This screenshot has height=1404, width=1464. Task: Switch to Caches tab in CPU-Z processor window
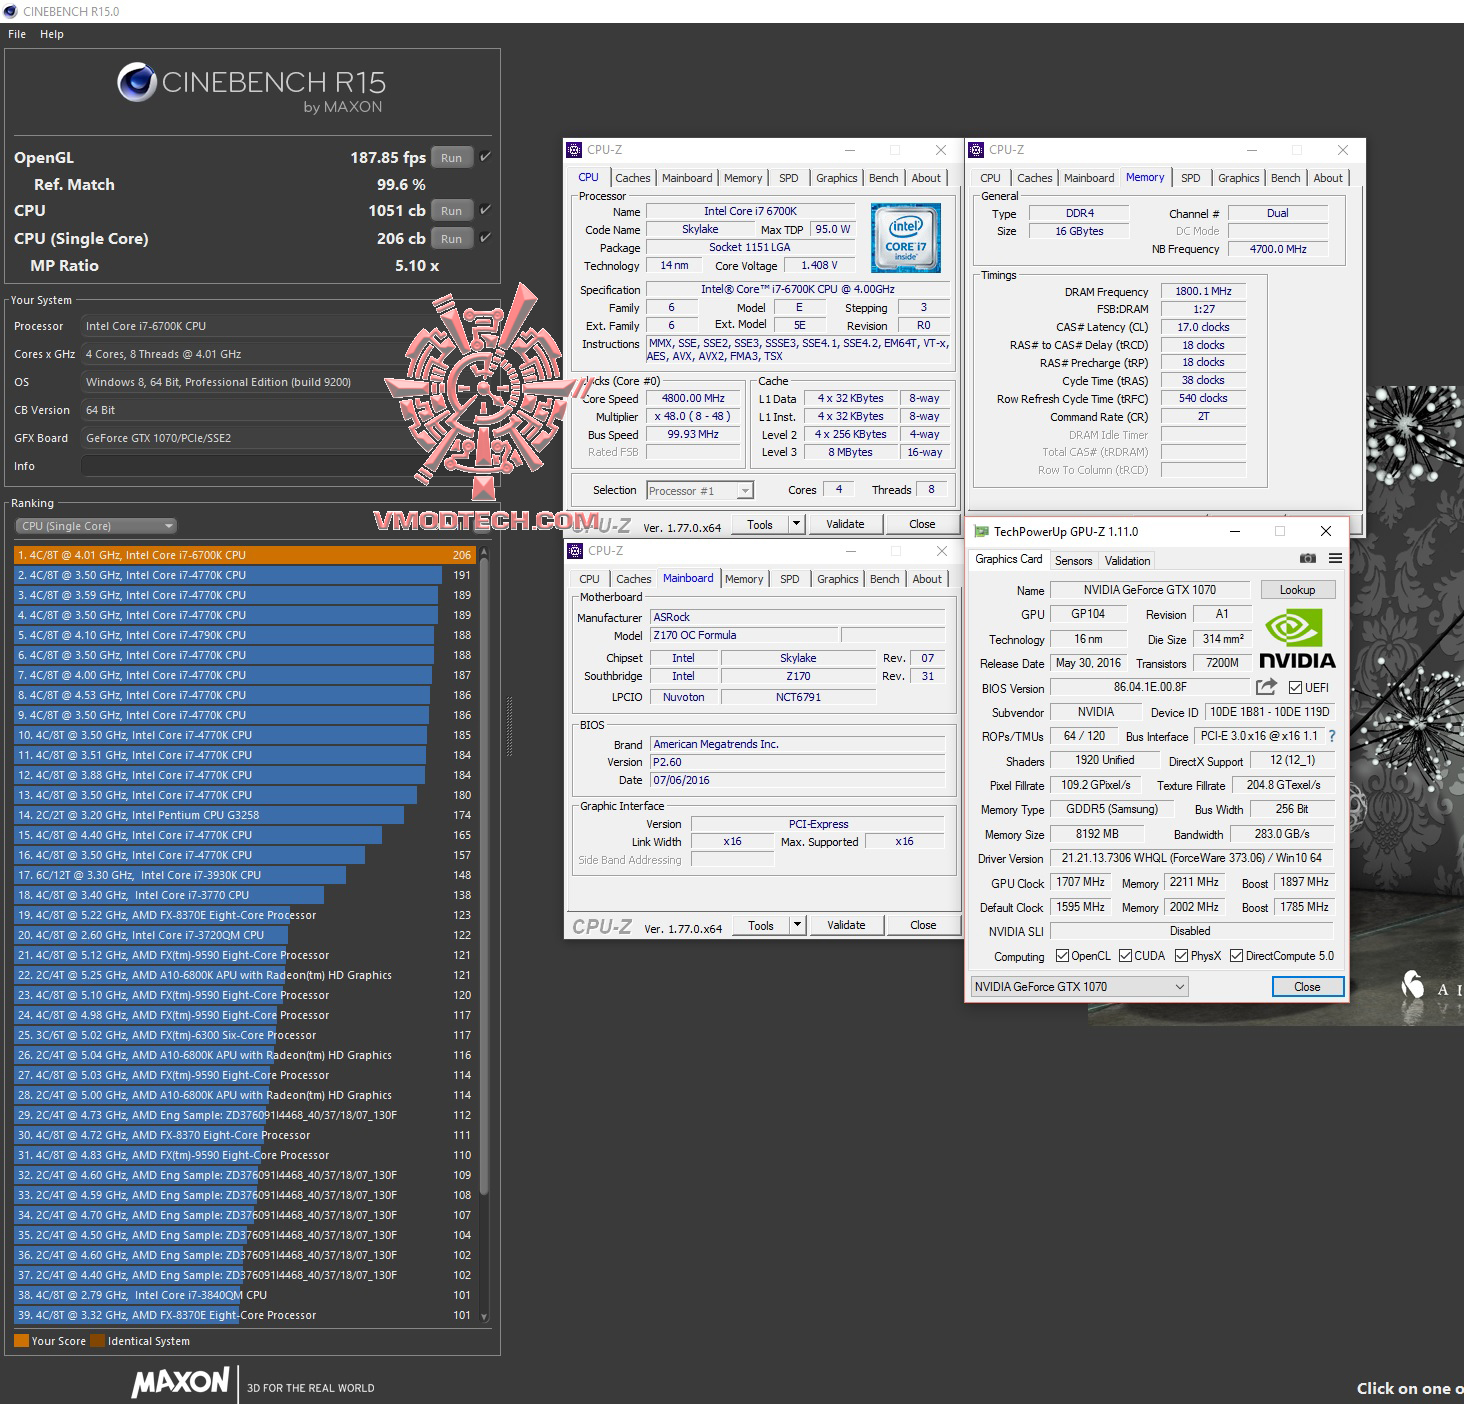coord(632,178)
